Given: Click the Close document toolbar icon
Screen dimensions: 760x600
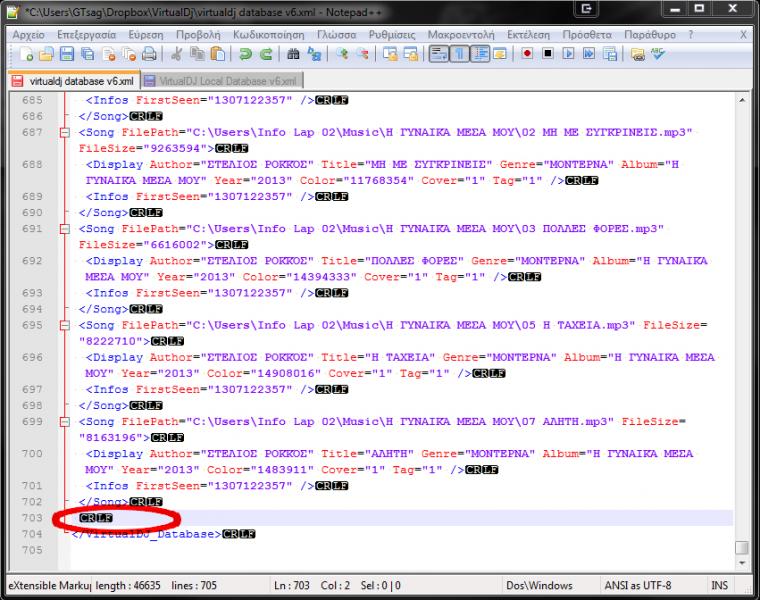Looking at the screenshot, I should [x=109, y=54].
